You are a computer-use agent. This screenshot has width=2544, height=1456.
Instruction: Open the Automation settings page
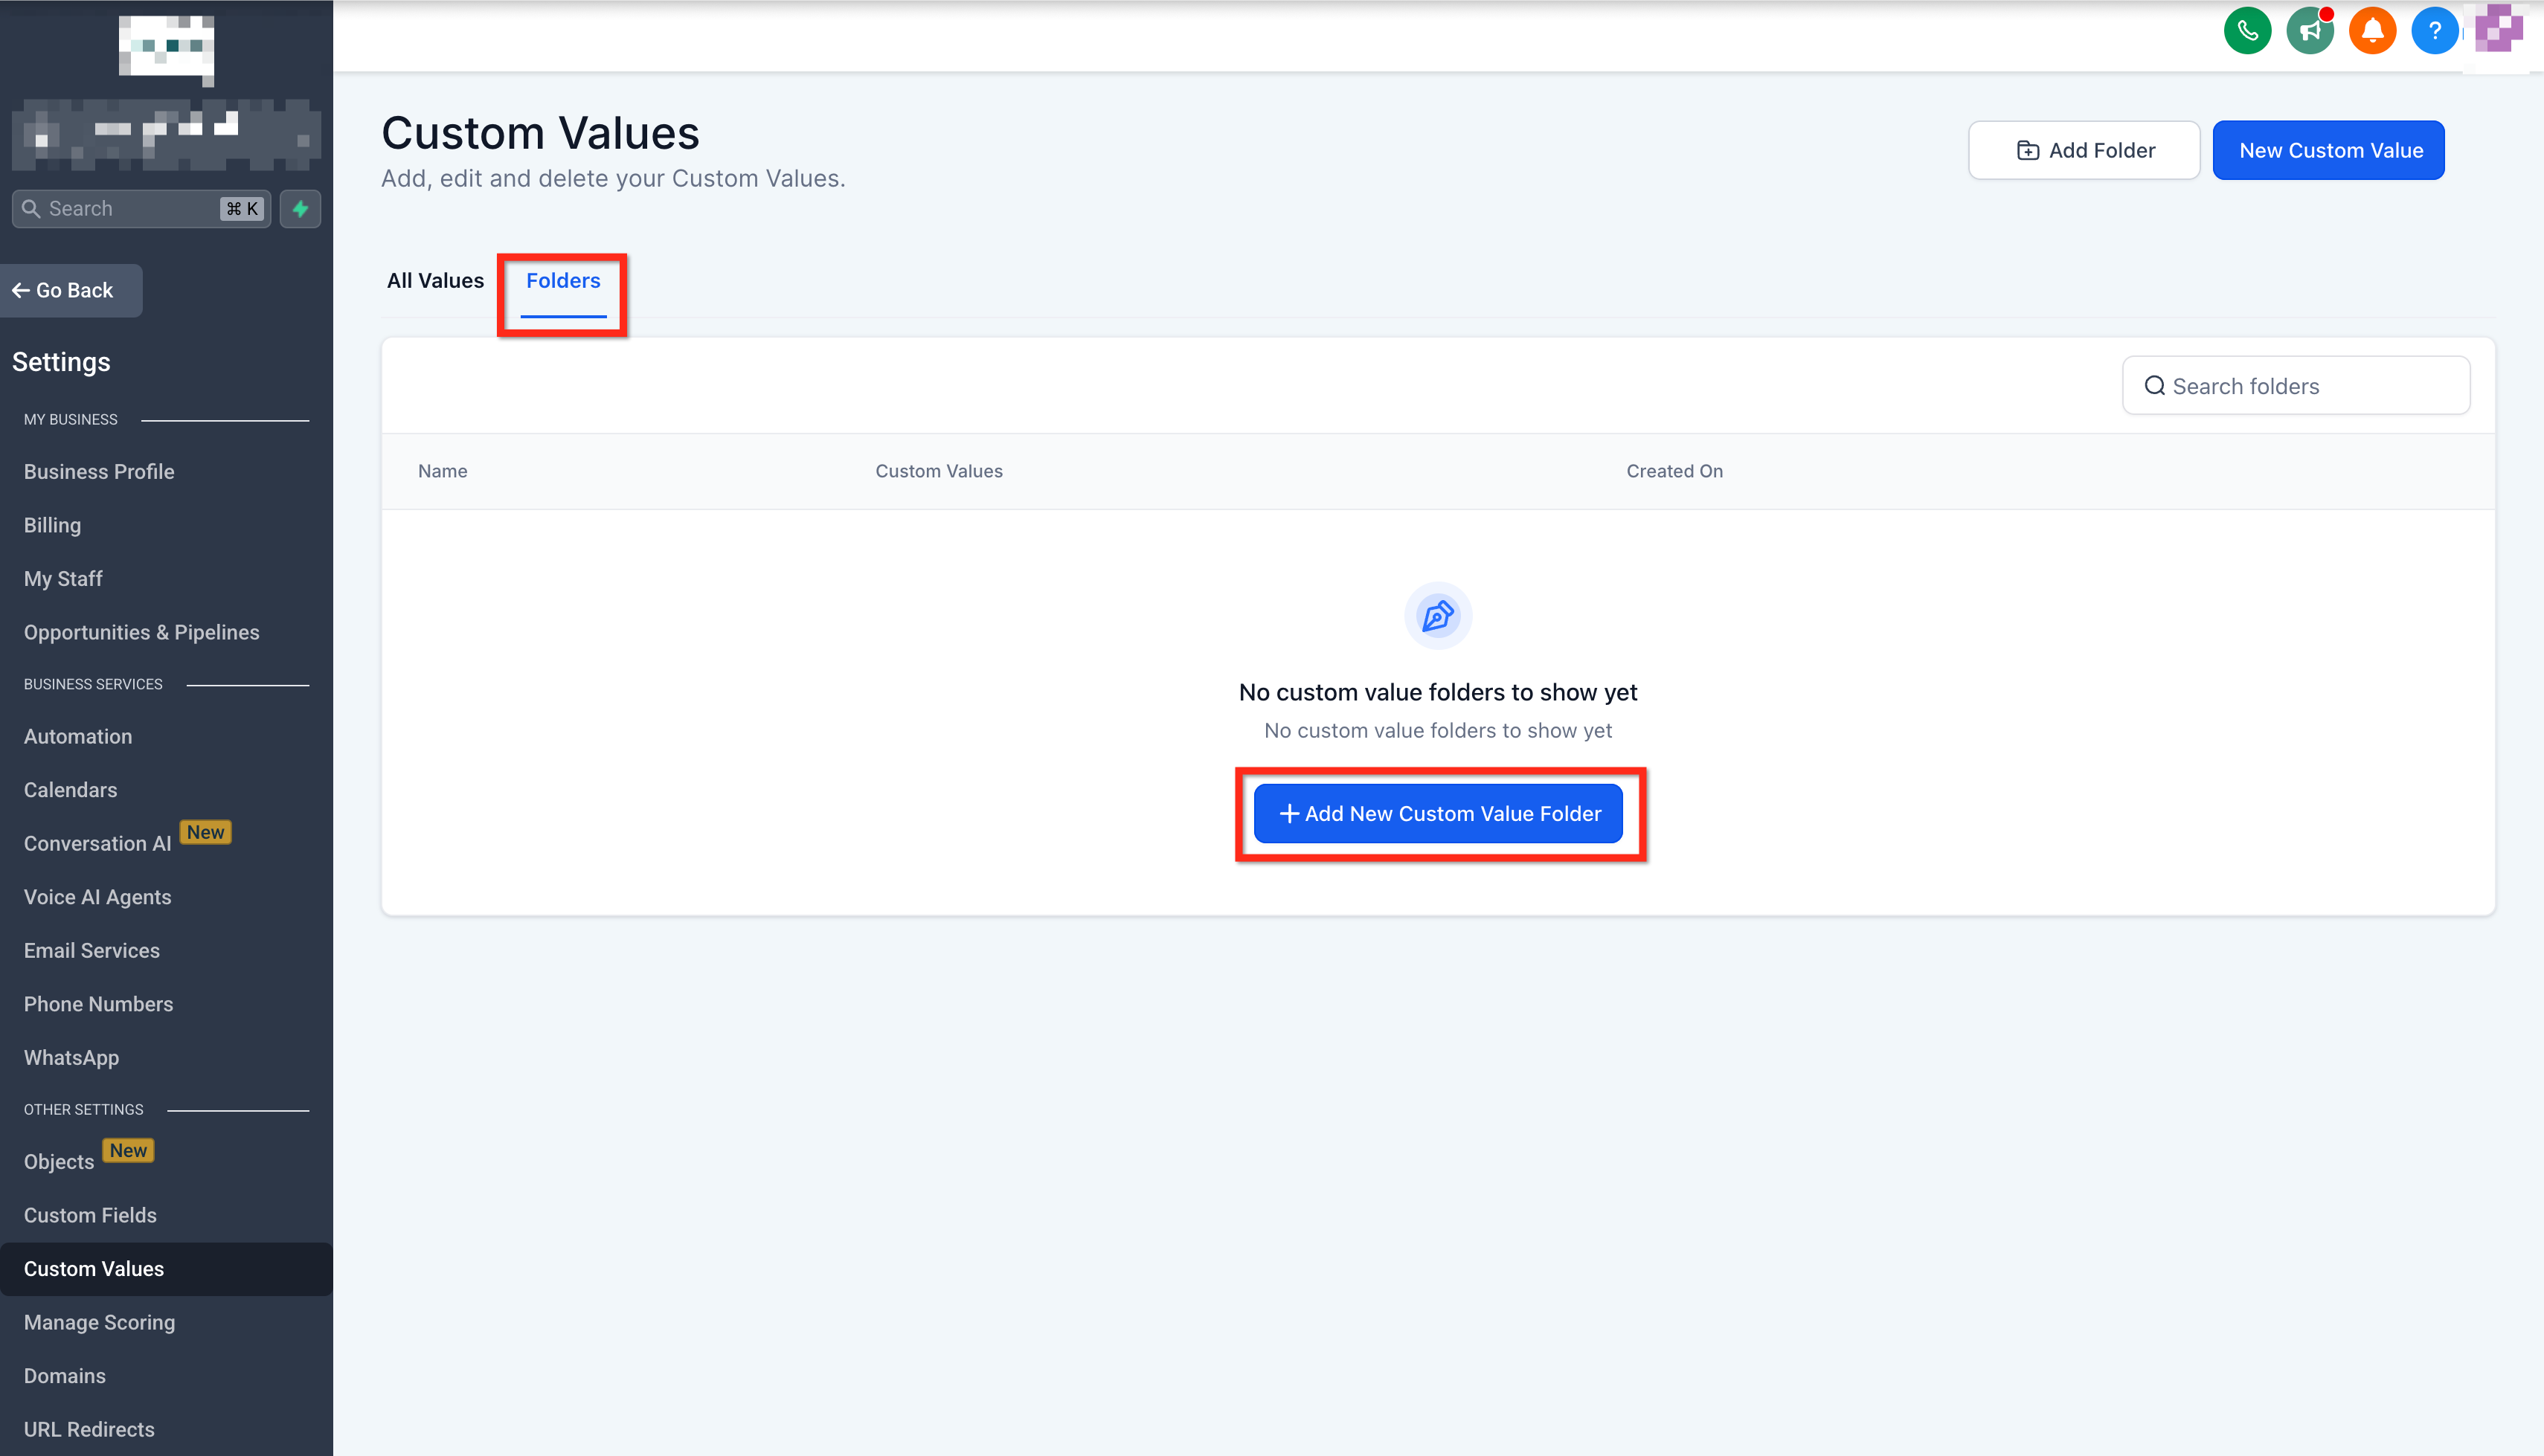click(x=78, y=736)
